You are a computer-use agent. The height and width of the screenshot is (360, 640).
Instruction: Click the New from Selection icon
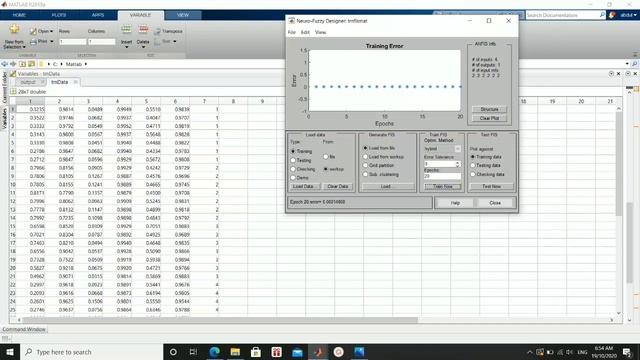(14, 29)
